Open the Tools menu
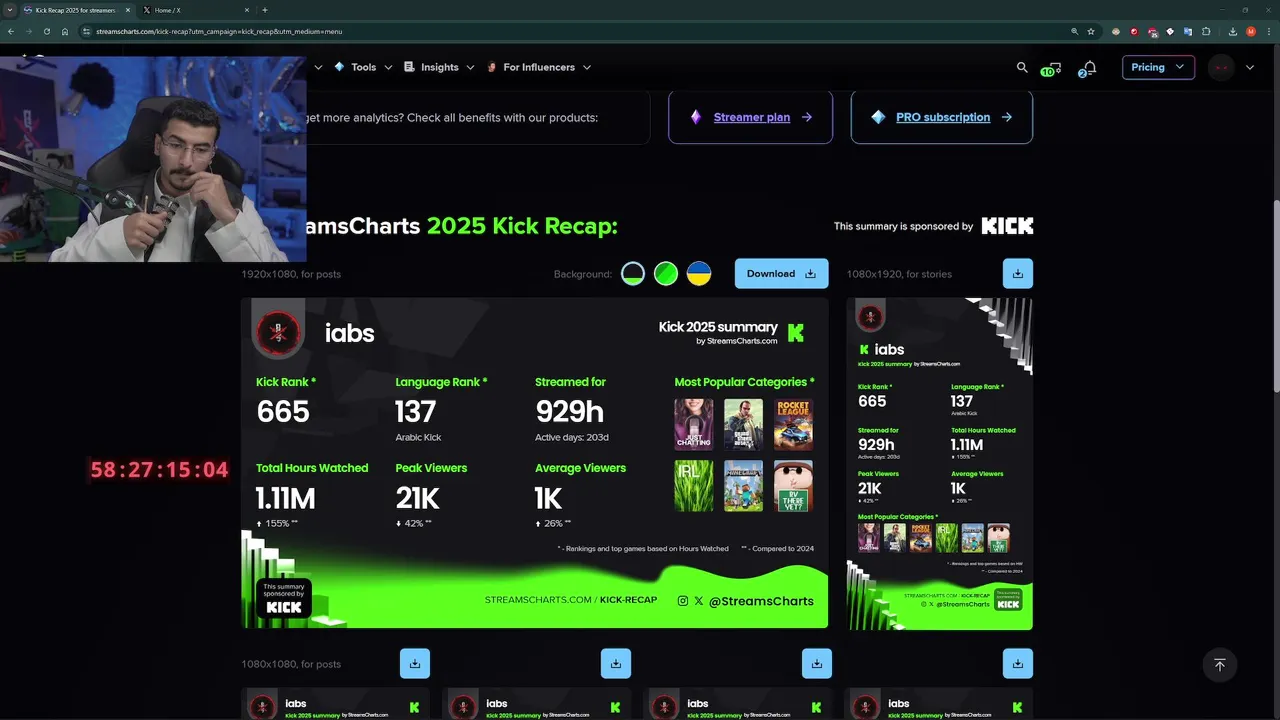The image size is (1280, 720). click(x=363, y=67)
